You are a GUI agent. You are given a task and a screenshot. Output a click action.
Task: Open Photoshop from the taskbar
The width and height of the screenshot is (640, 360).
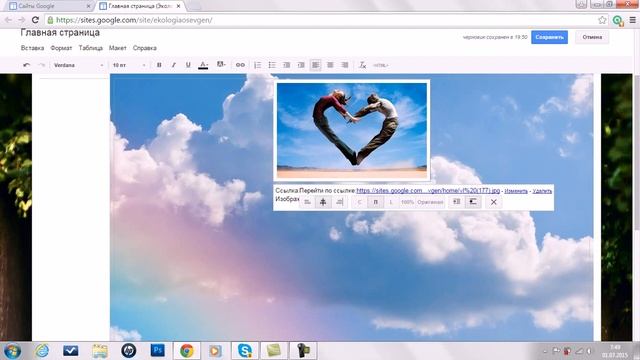coord(158,351)
